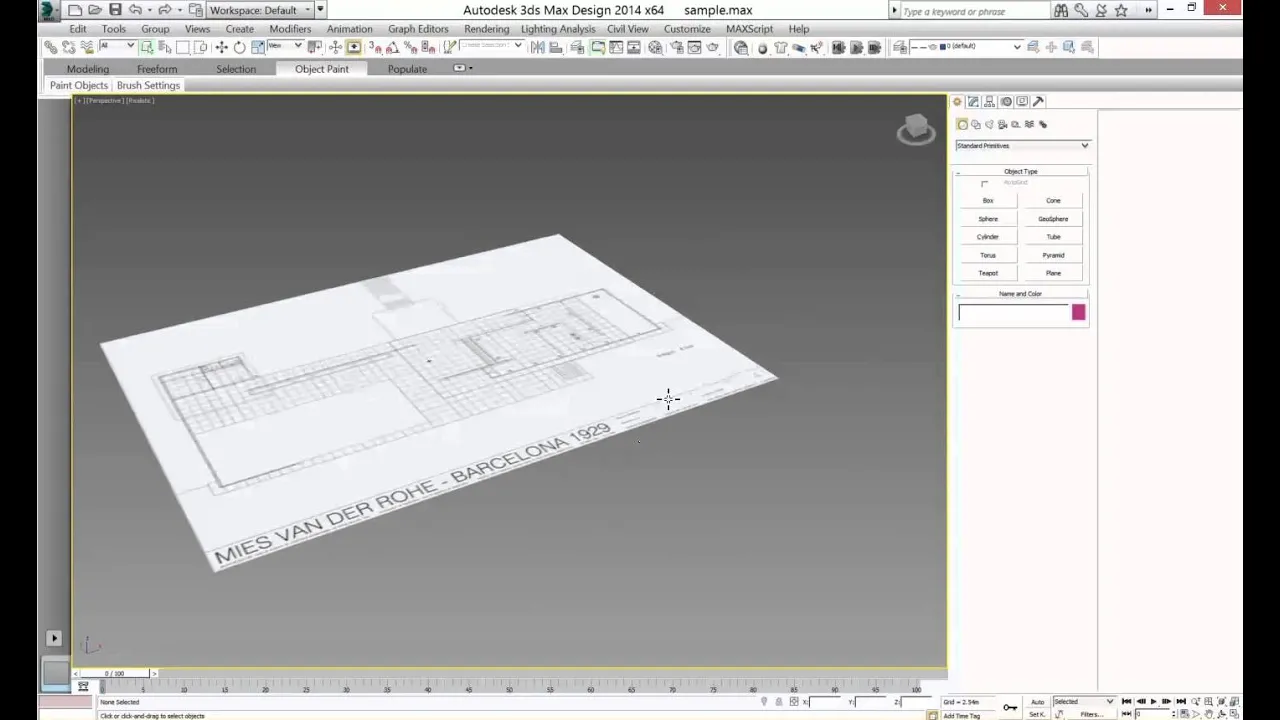
Task: Click the Align tool icon
Action: [557, 47]
